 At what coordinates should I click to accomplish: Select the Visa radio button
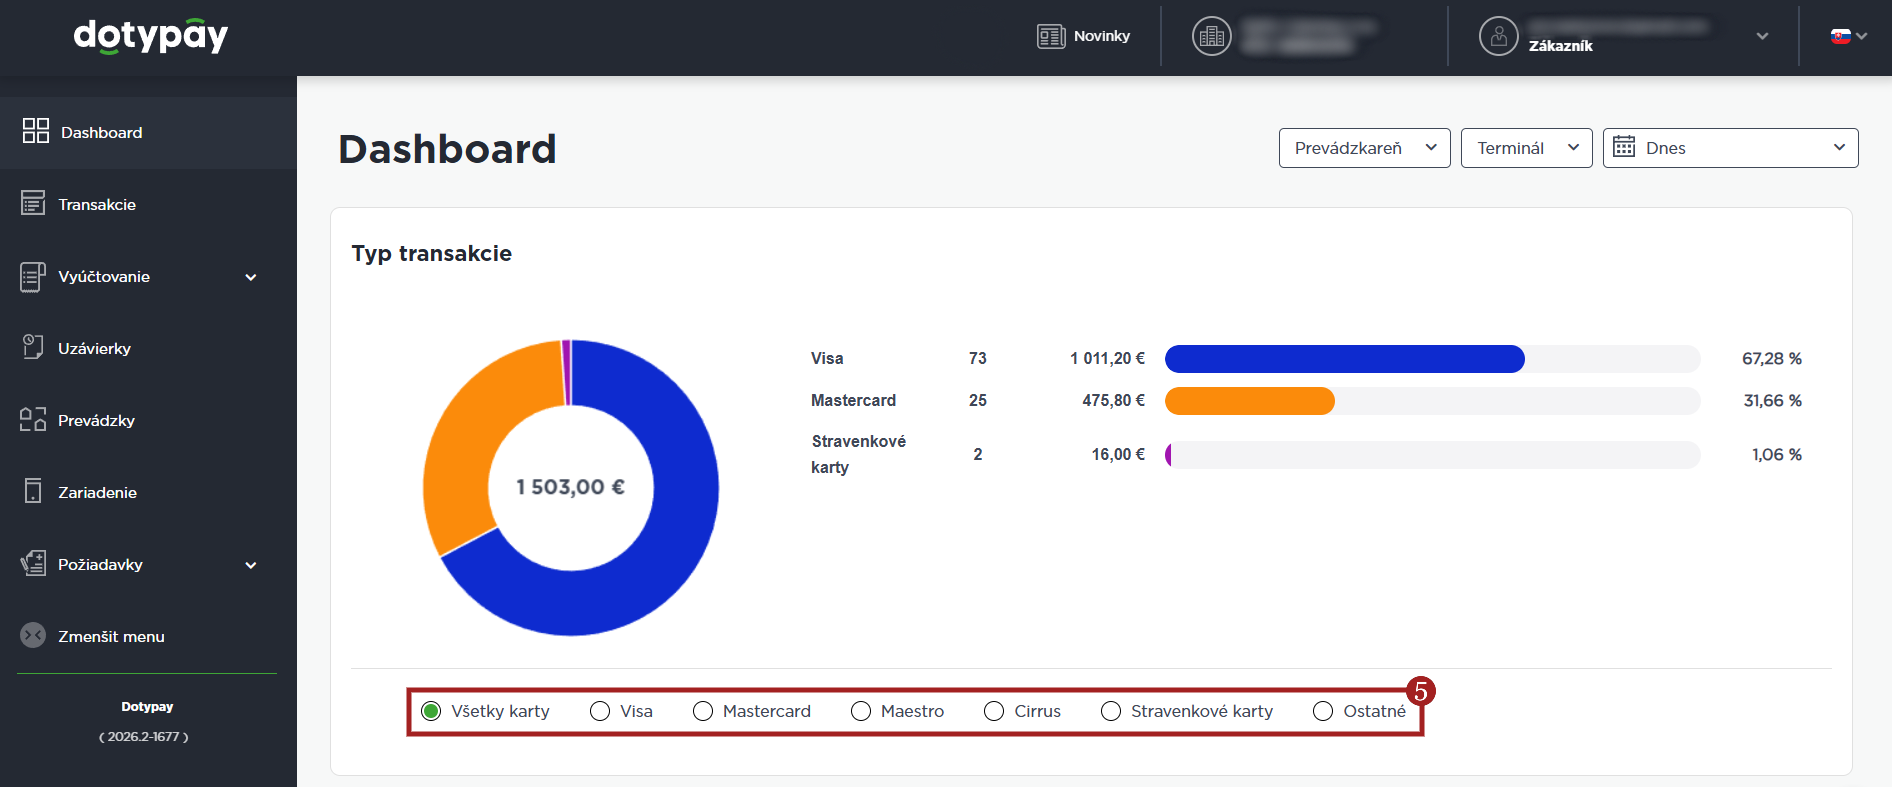tap(600, 711)
